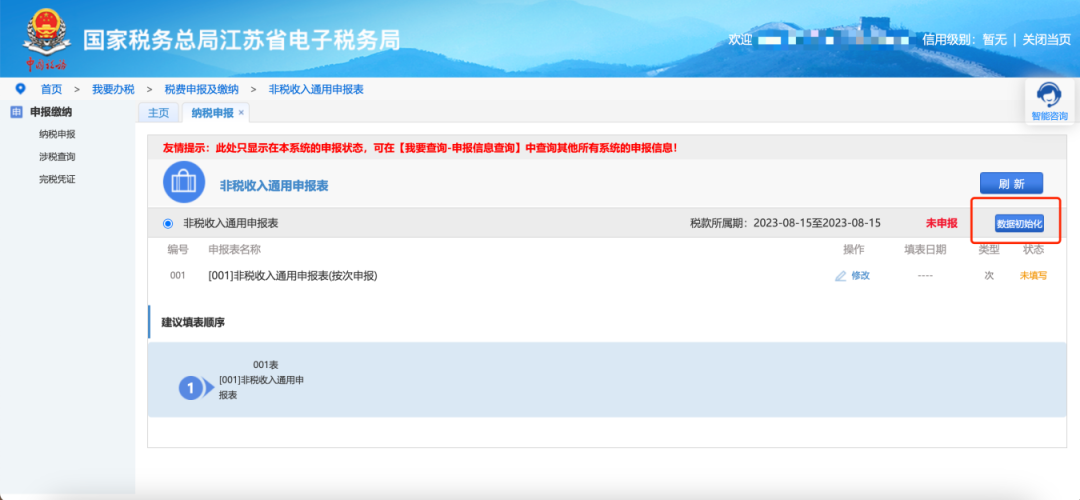Screen dimensions: 1080x500
Task: Click the 数据初始化 button
Action: click(x=1019, y=224)
